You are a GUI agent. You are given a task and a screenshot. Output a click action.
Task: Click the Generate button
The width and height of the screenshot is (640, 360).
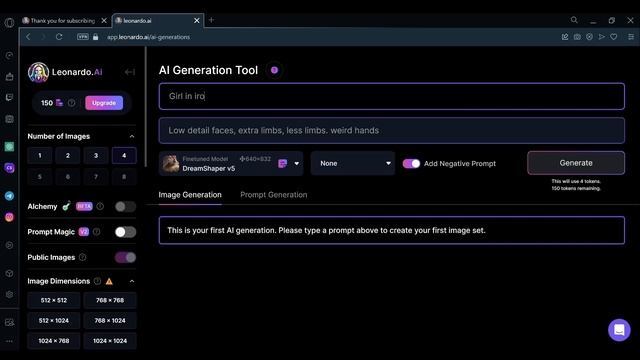(576, 163)
